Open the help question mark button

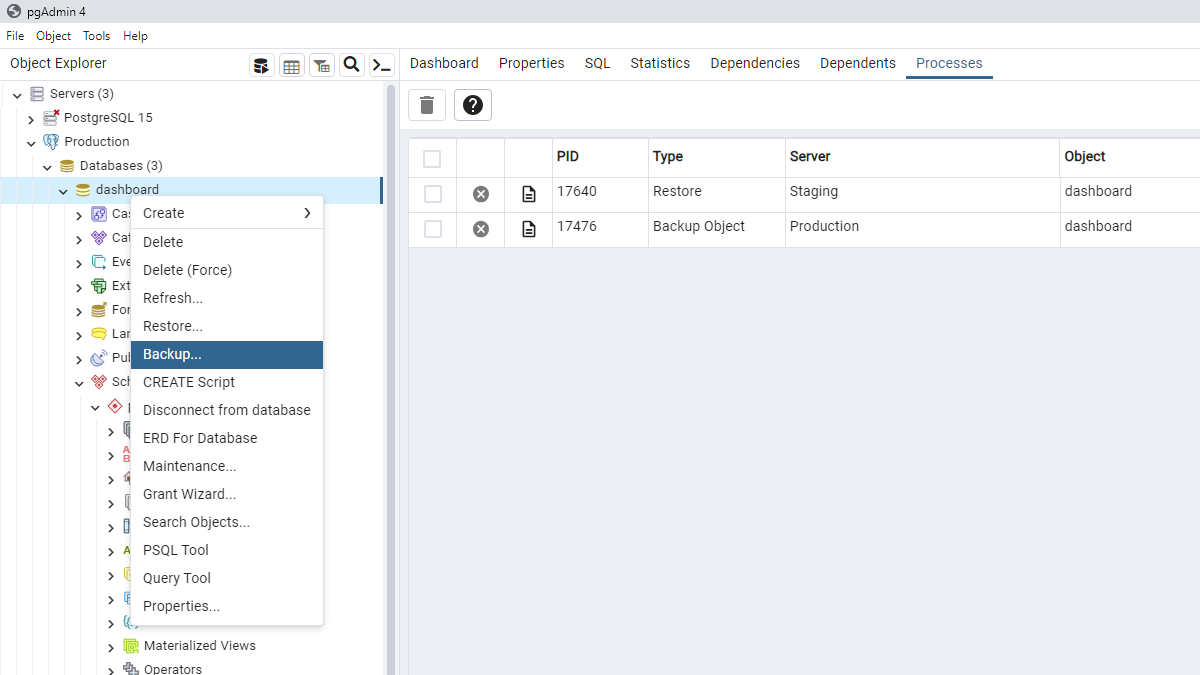(473, 105)
